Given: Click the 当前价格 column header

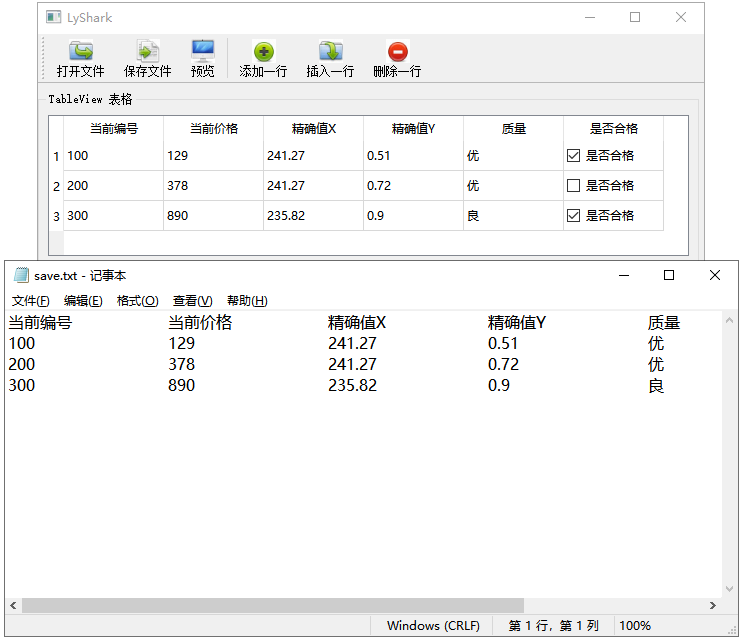Looking at the screenshot, I should [213, 129].
